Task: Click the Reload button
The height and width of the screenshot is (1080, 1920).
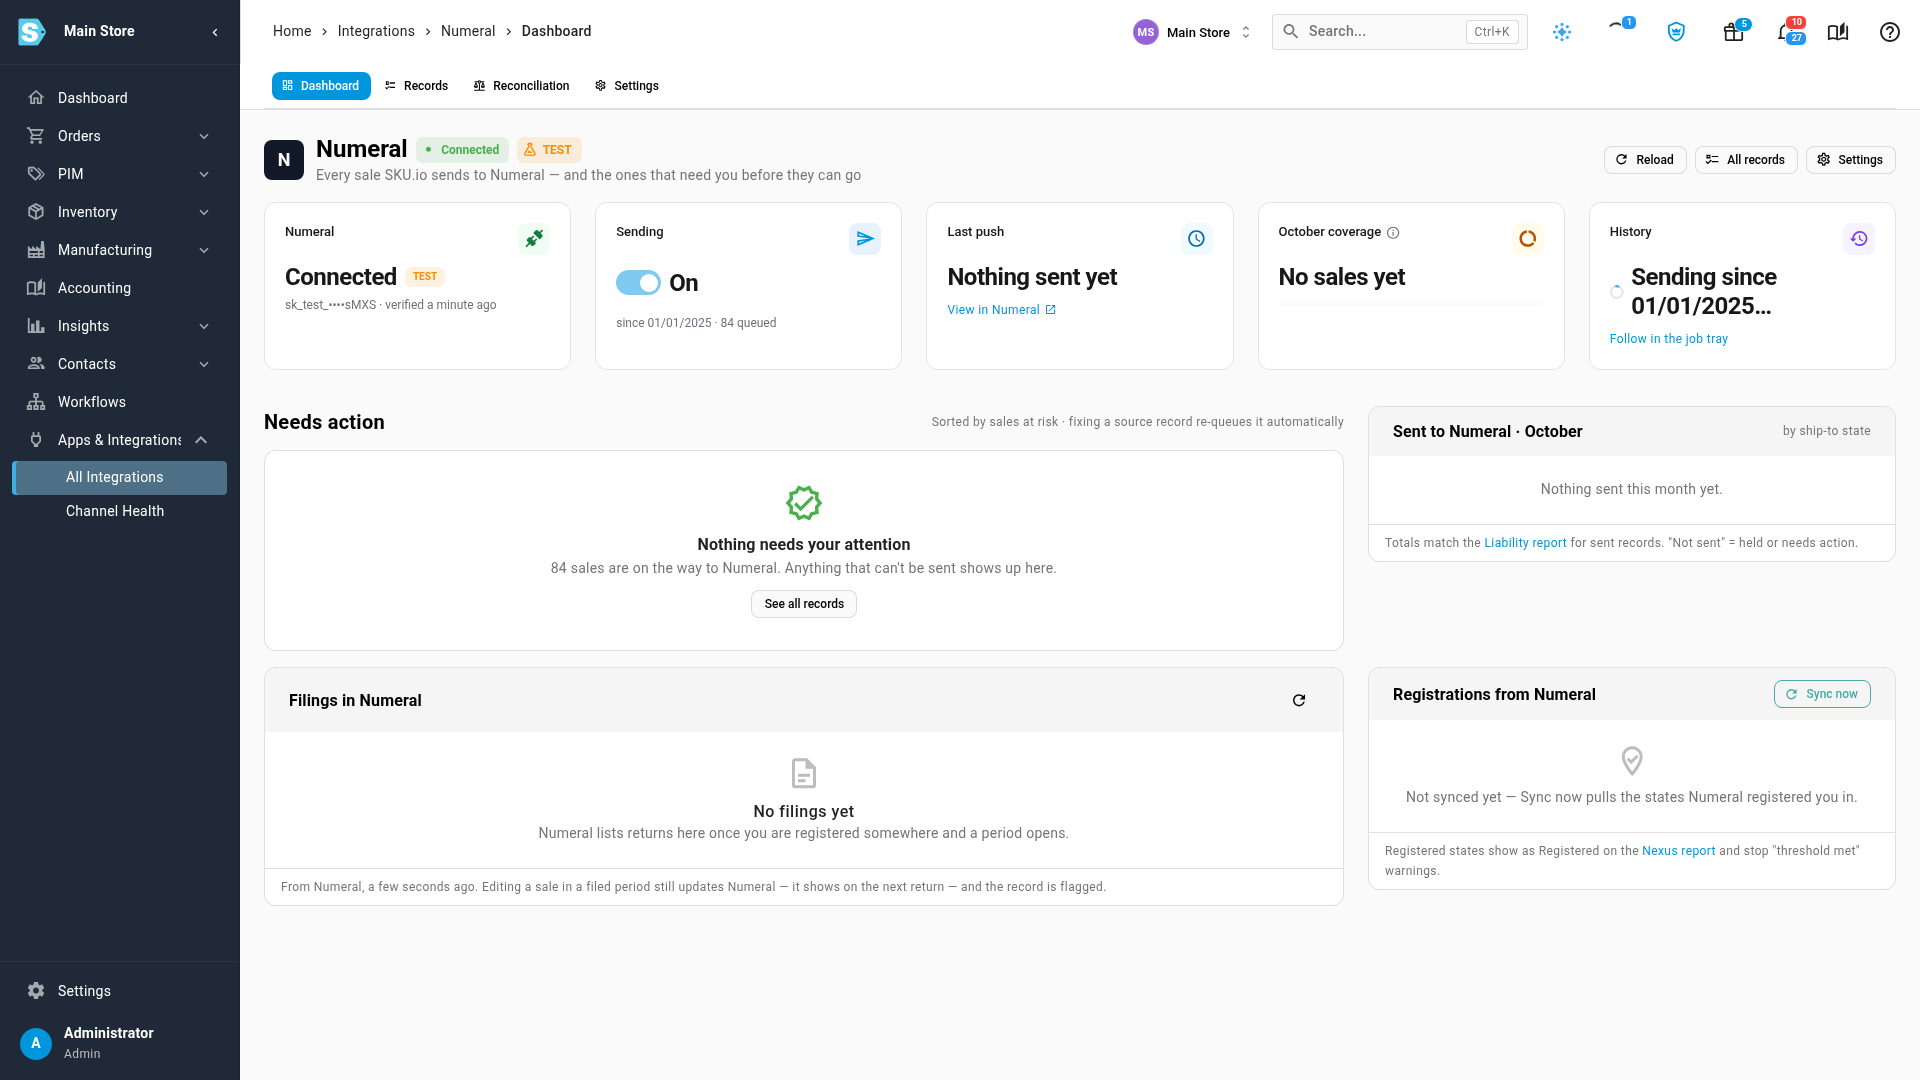Action: (x=1645, y=160)
